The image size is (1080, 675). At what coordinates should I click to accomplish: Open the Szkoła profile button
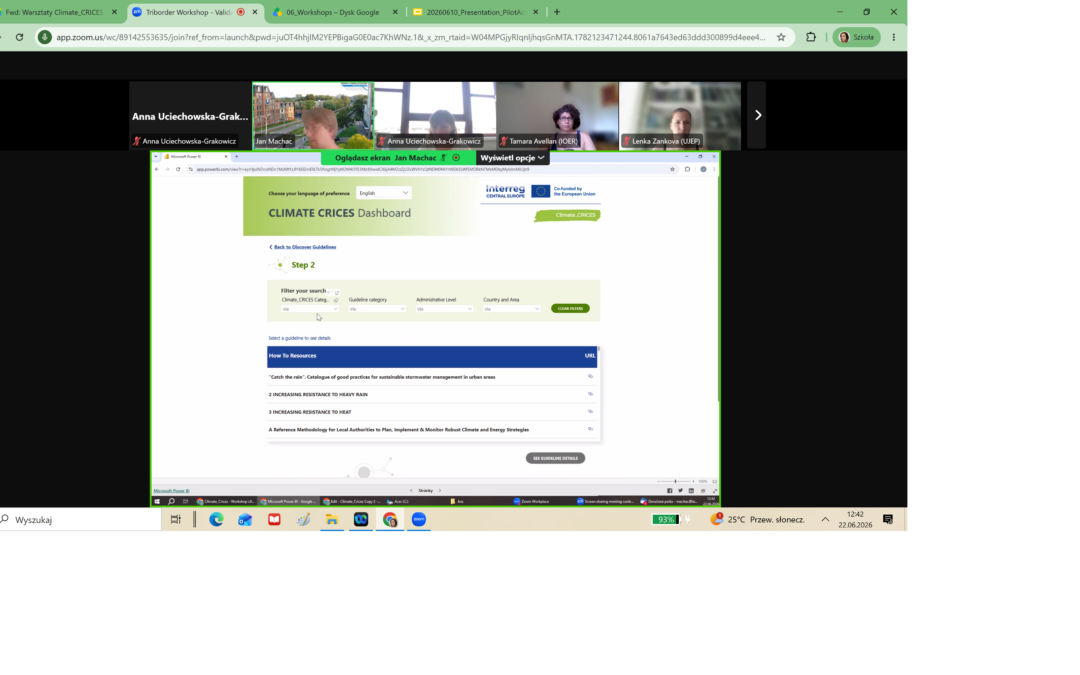pyautogui.click(x=856, y=37)
